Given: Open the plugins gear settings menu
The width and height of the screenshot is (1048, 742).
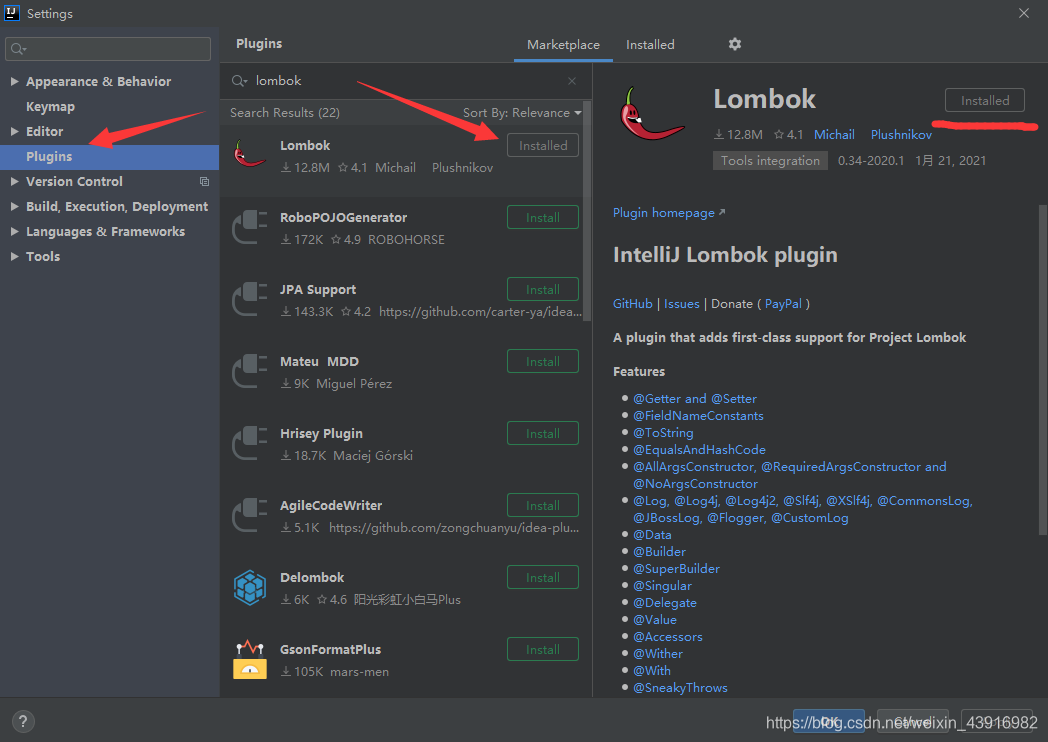Looking at the screenshot, I should click(x=735, y=44).
